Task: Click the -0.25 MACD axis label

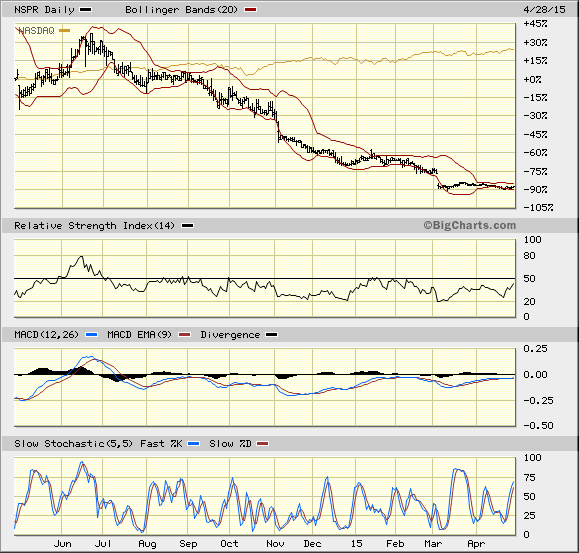Action: 538,401
